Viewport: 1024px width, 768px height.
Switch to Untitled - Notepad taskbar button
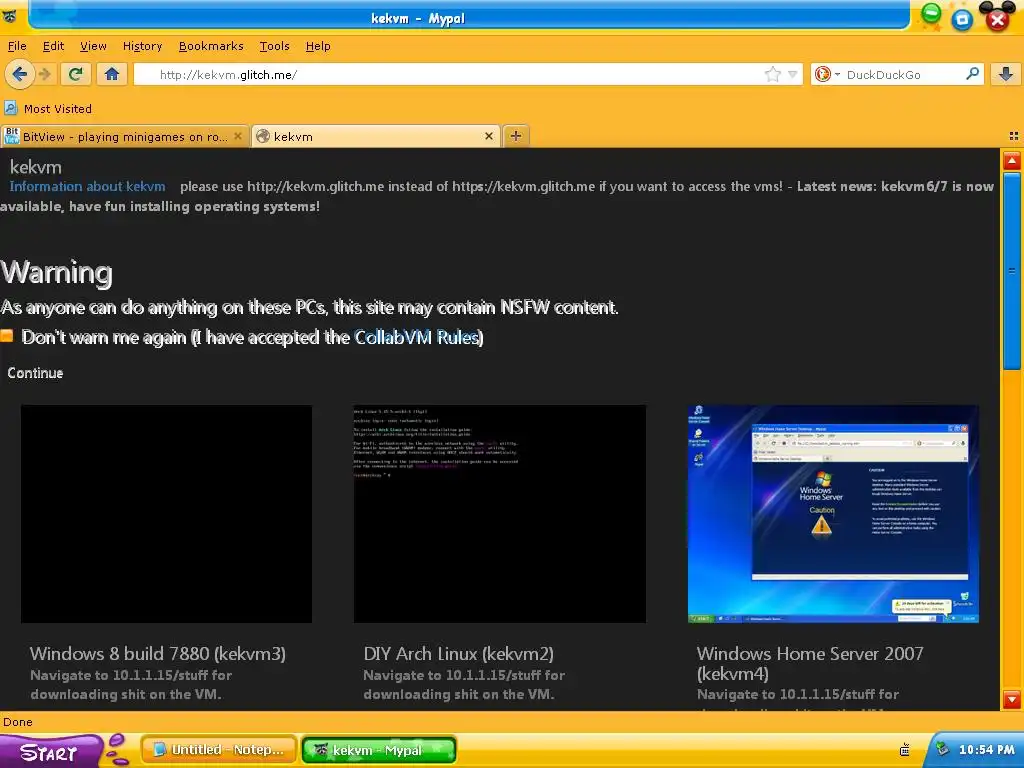pyautogui.click(x=219, y=750)
